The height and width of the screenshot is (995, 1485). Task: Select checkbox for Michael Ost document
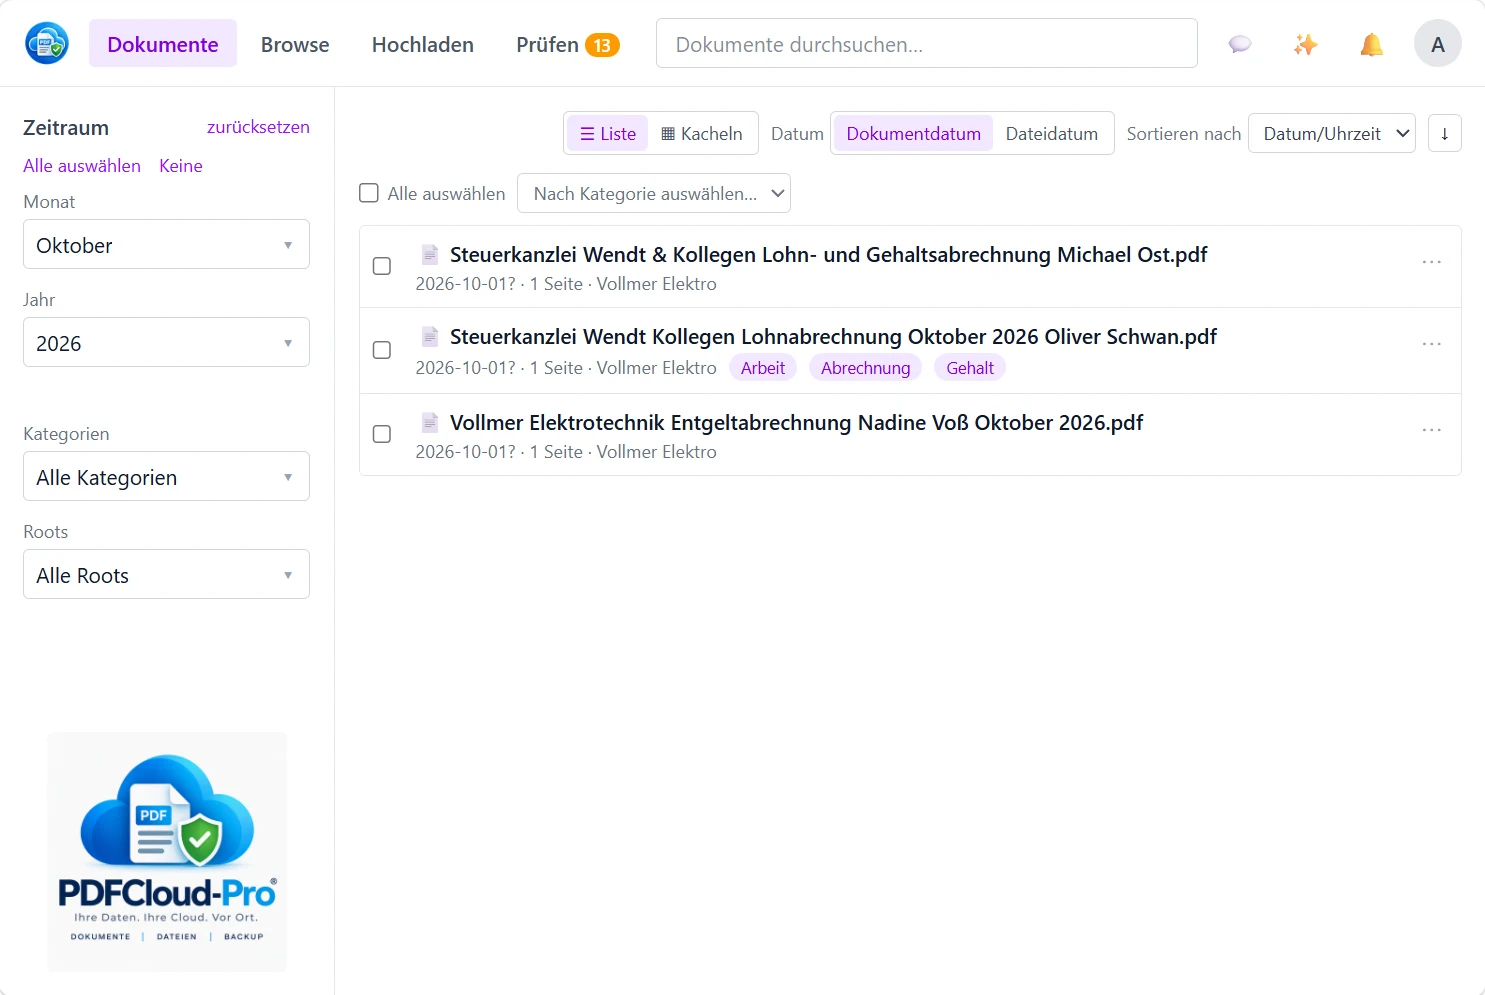pos(382,266)
